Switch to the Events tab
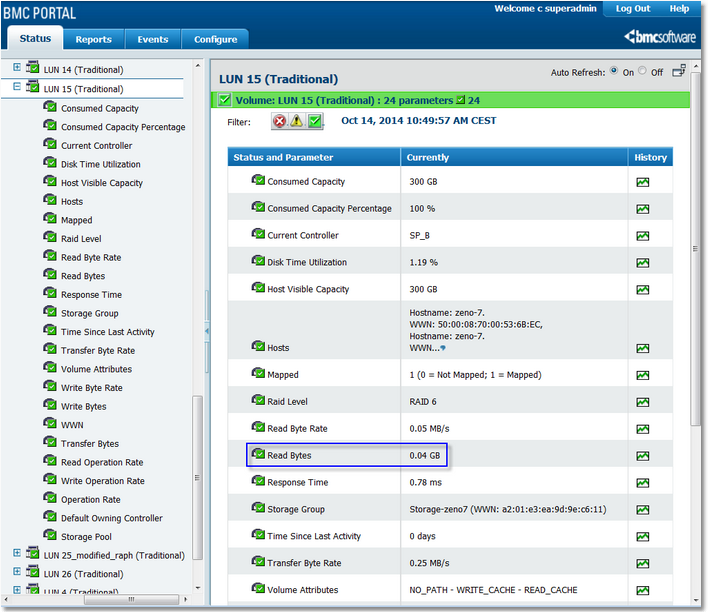 point(153,39)
